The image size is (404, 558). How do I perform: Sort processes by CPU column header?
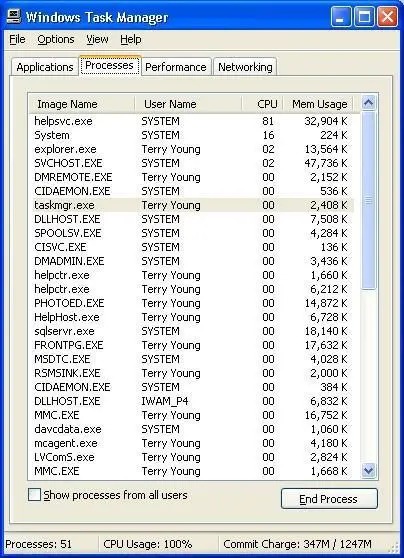coord(263,104)
